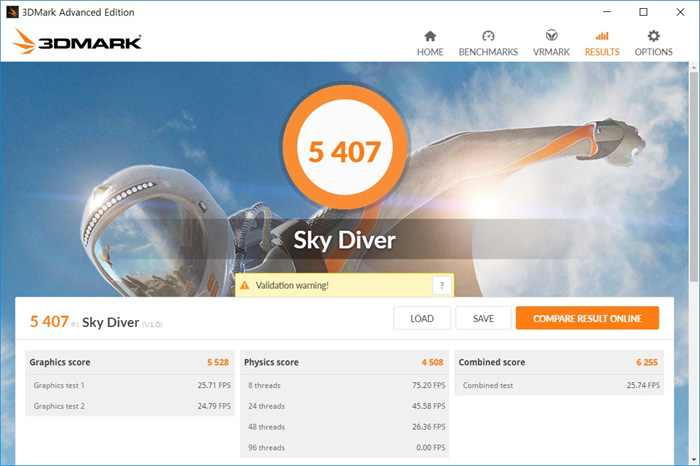Screen dimensions: 700x466
Task: Click COMPARE RESULT ONLINE button
Action: [x=587, y=318]
